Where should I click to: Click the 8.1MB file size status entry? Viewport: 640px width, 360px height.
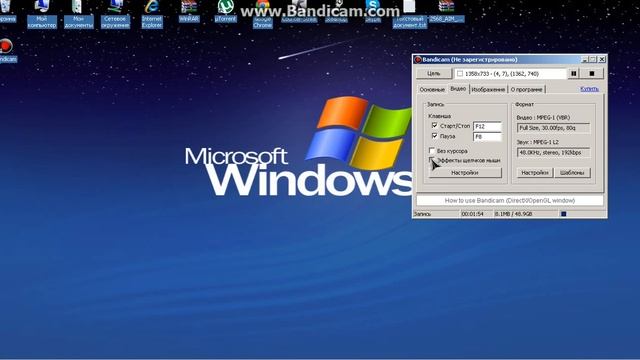(x=513, y=214)
